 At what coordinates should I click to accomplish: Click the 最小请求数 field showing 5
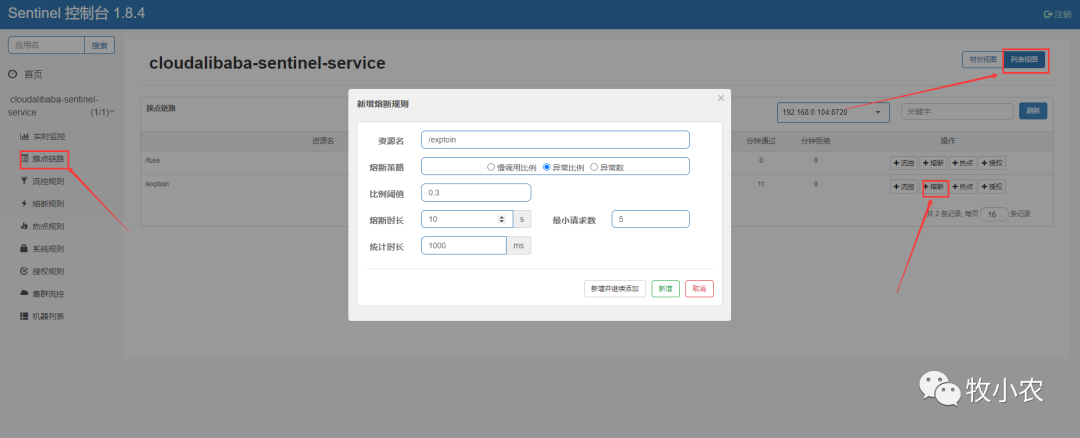coord(650,219)
